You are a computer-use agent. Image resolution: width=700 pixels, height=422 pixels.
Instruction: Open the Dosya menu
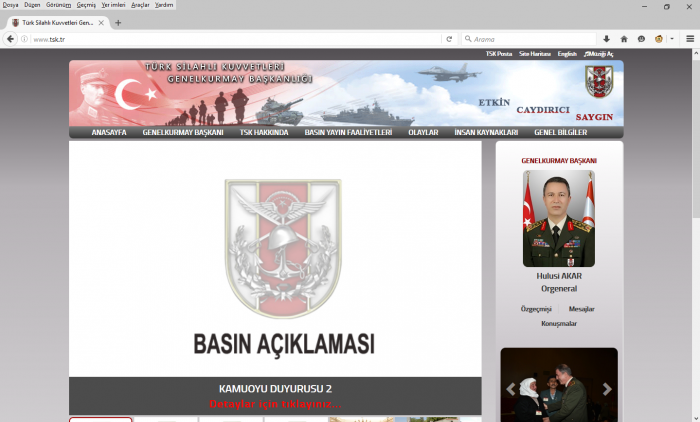(x=10, y=5)
